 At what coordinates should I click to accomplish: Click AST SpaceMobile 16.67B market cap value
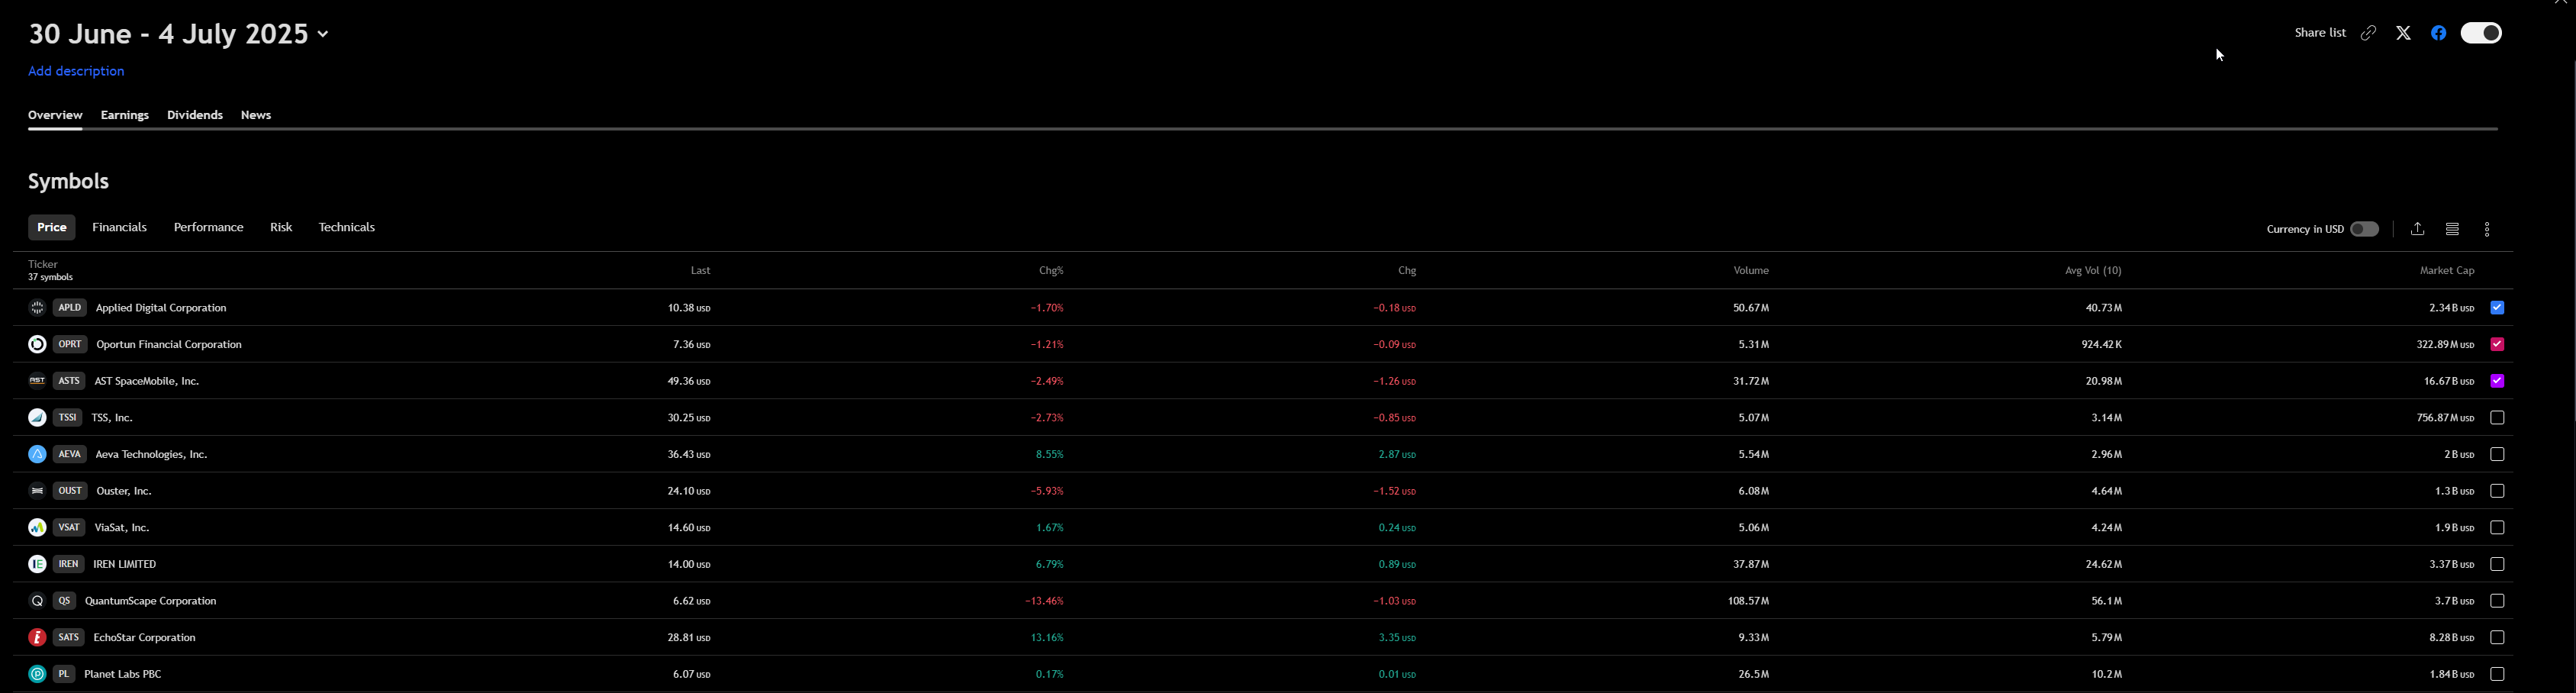point(2449,381)
